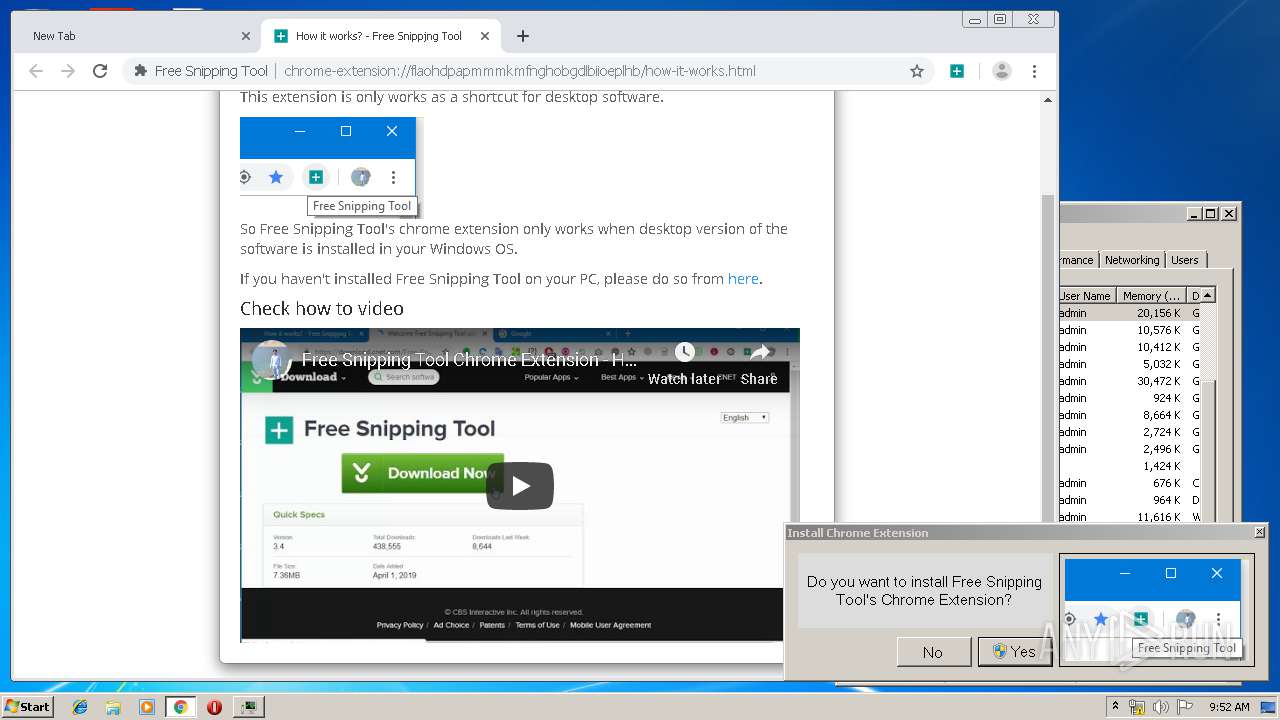Sort by Memory column header
The image size is (1280, 720).
1151,296
